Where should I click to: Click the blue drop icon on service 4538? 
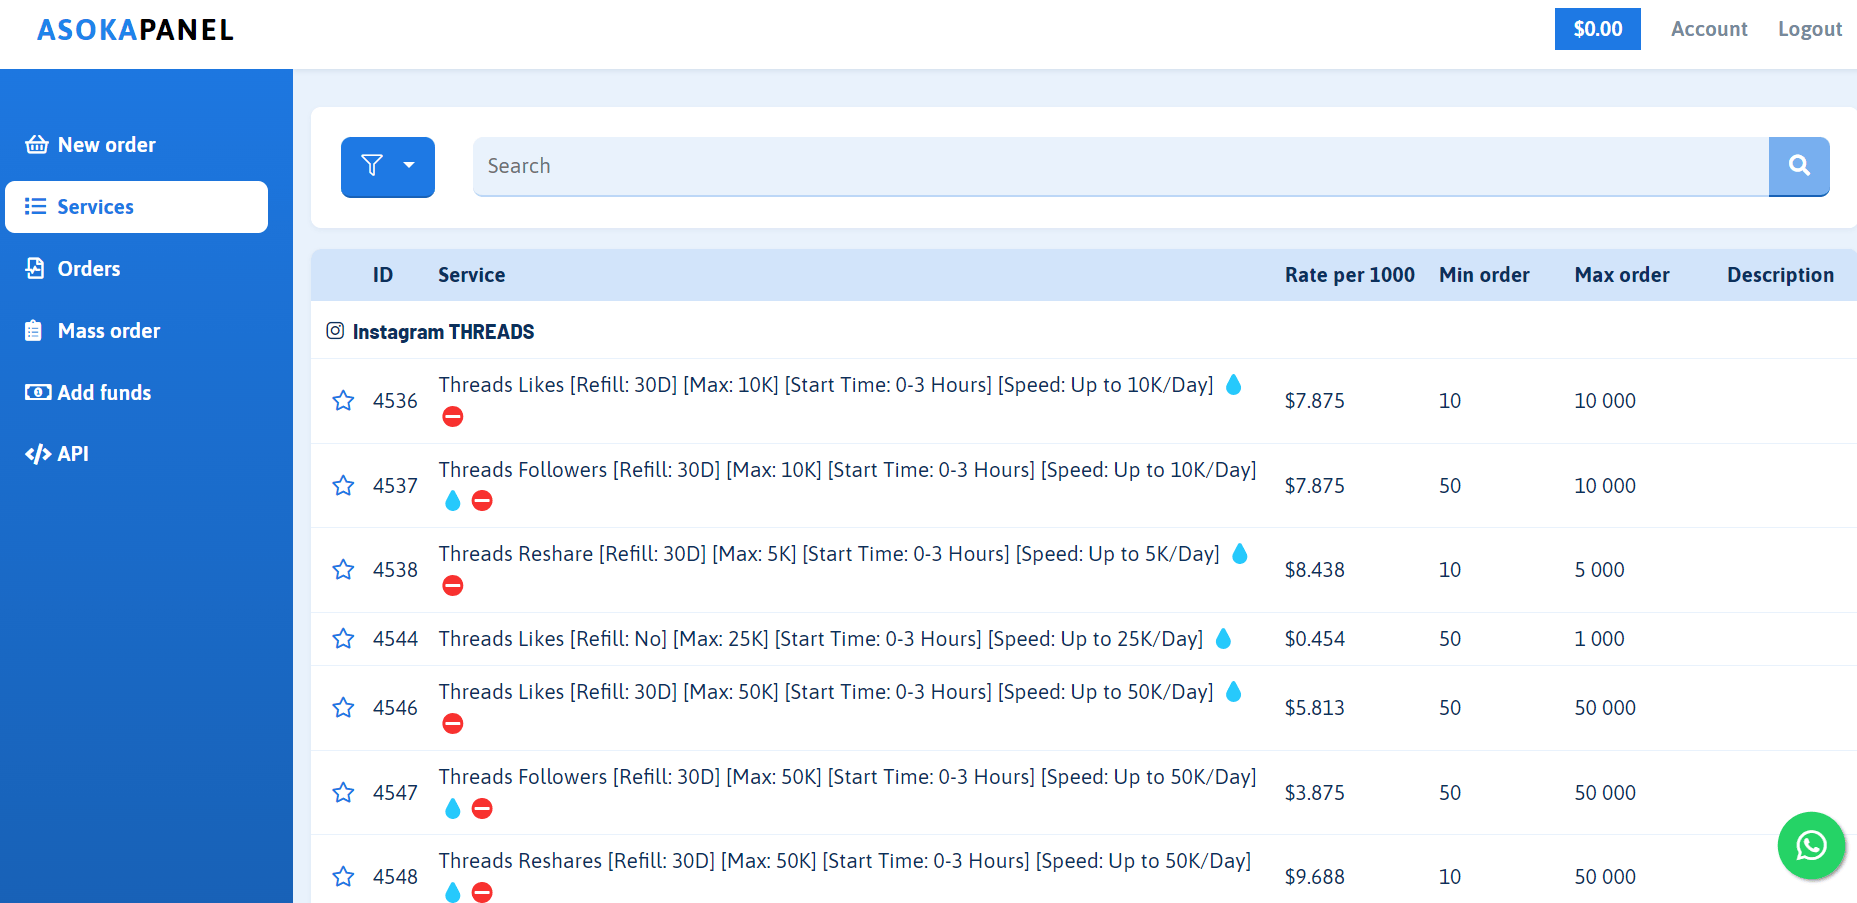coord(1240,554)
